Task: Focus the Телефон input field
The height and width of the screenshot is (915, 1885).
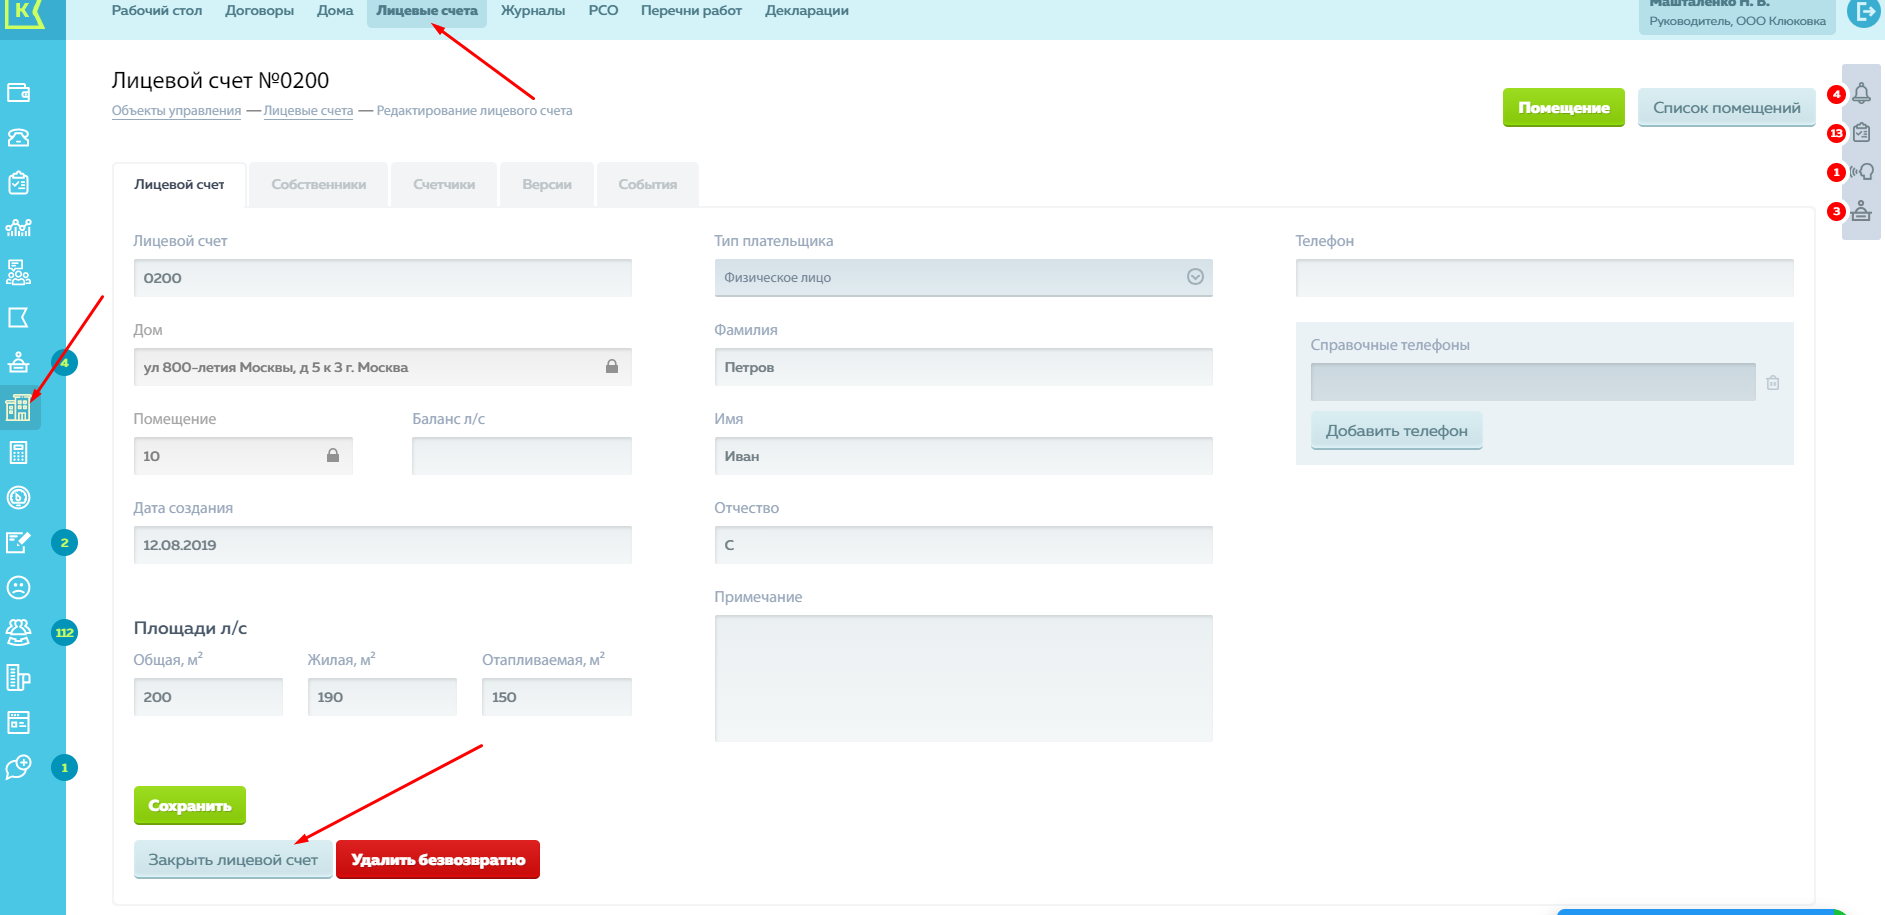Action: click(1545, 278)
